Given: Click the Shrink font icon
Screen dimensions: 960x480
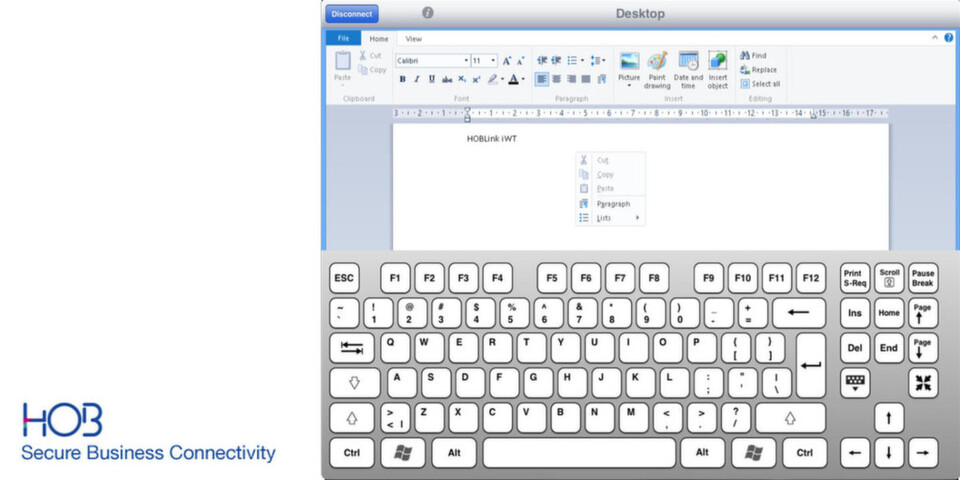Looking at the screenshot, I should click(520, 61).
